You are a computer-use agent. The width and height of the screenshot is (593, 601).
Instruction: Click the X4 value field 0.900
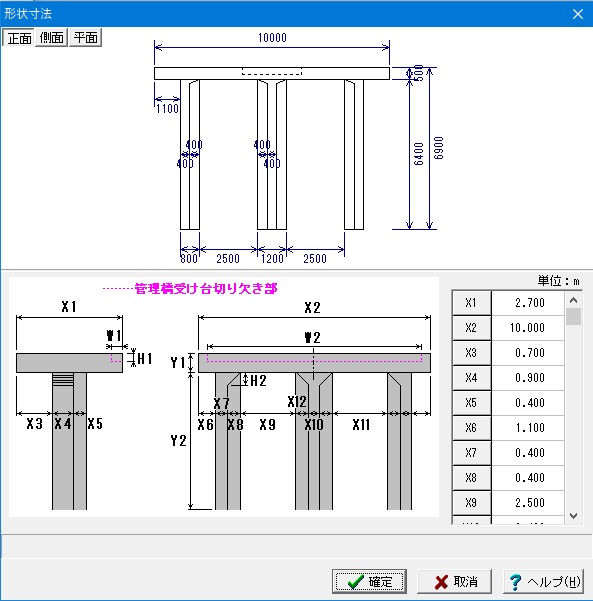click(528, 378)
